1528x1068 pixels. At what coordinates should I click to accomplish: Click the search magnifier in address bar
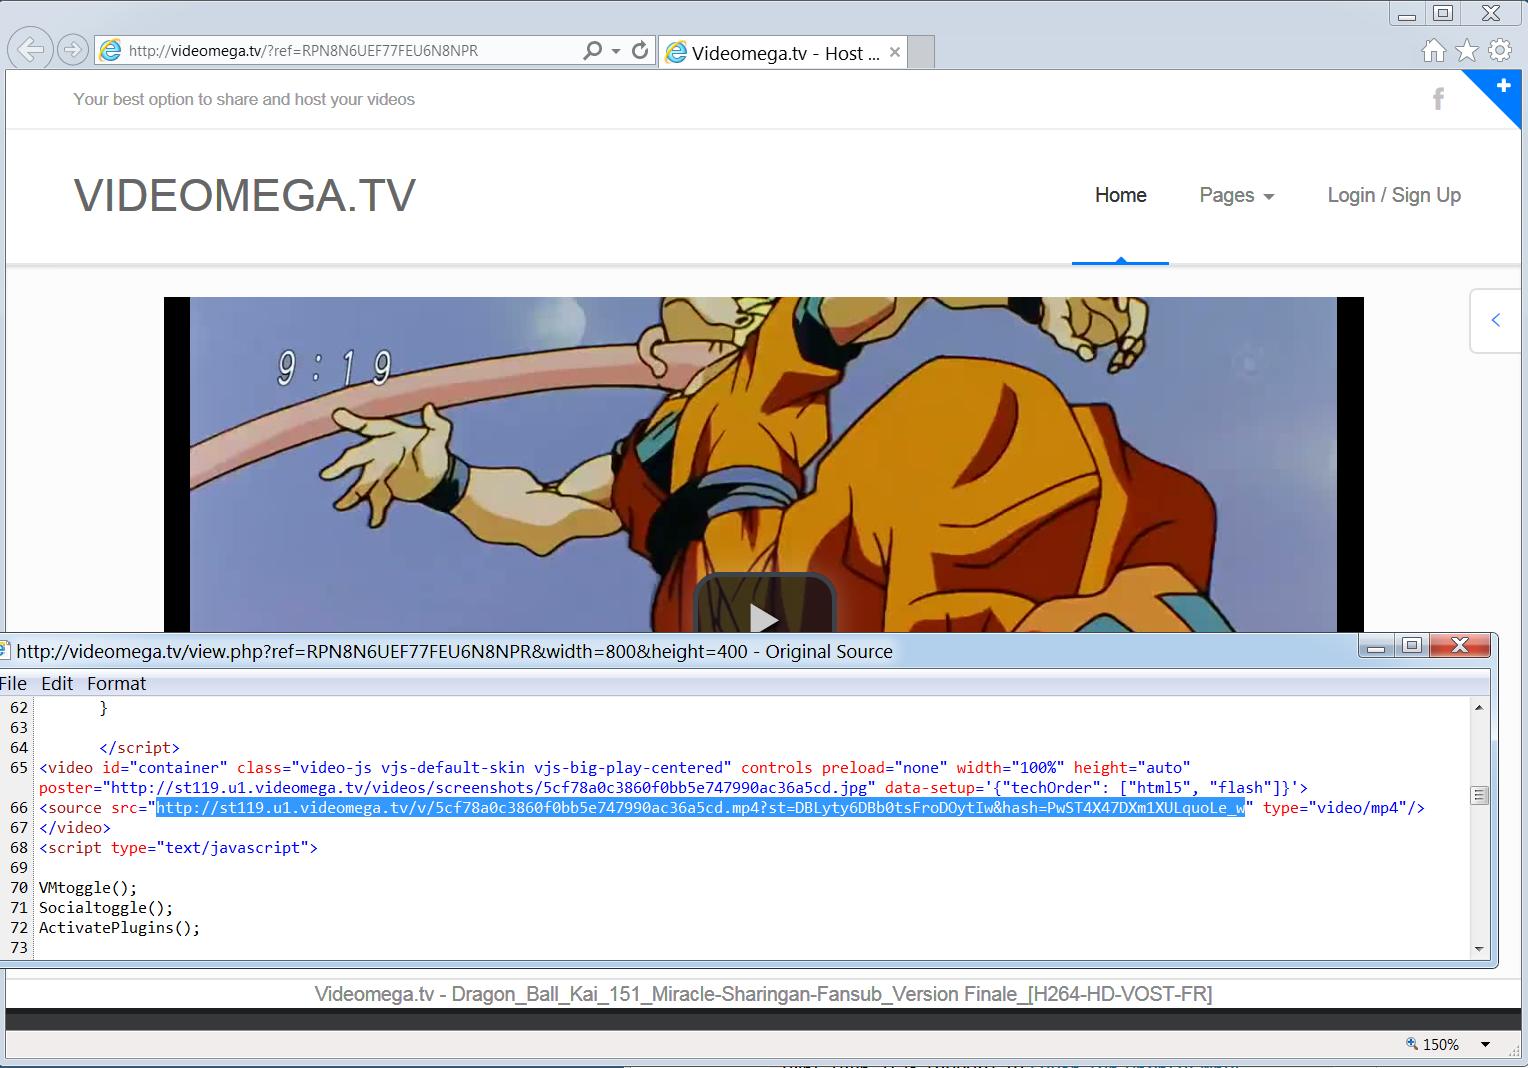click(592, 50)
